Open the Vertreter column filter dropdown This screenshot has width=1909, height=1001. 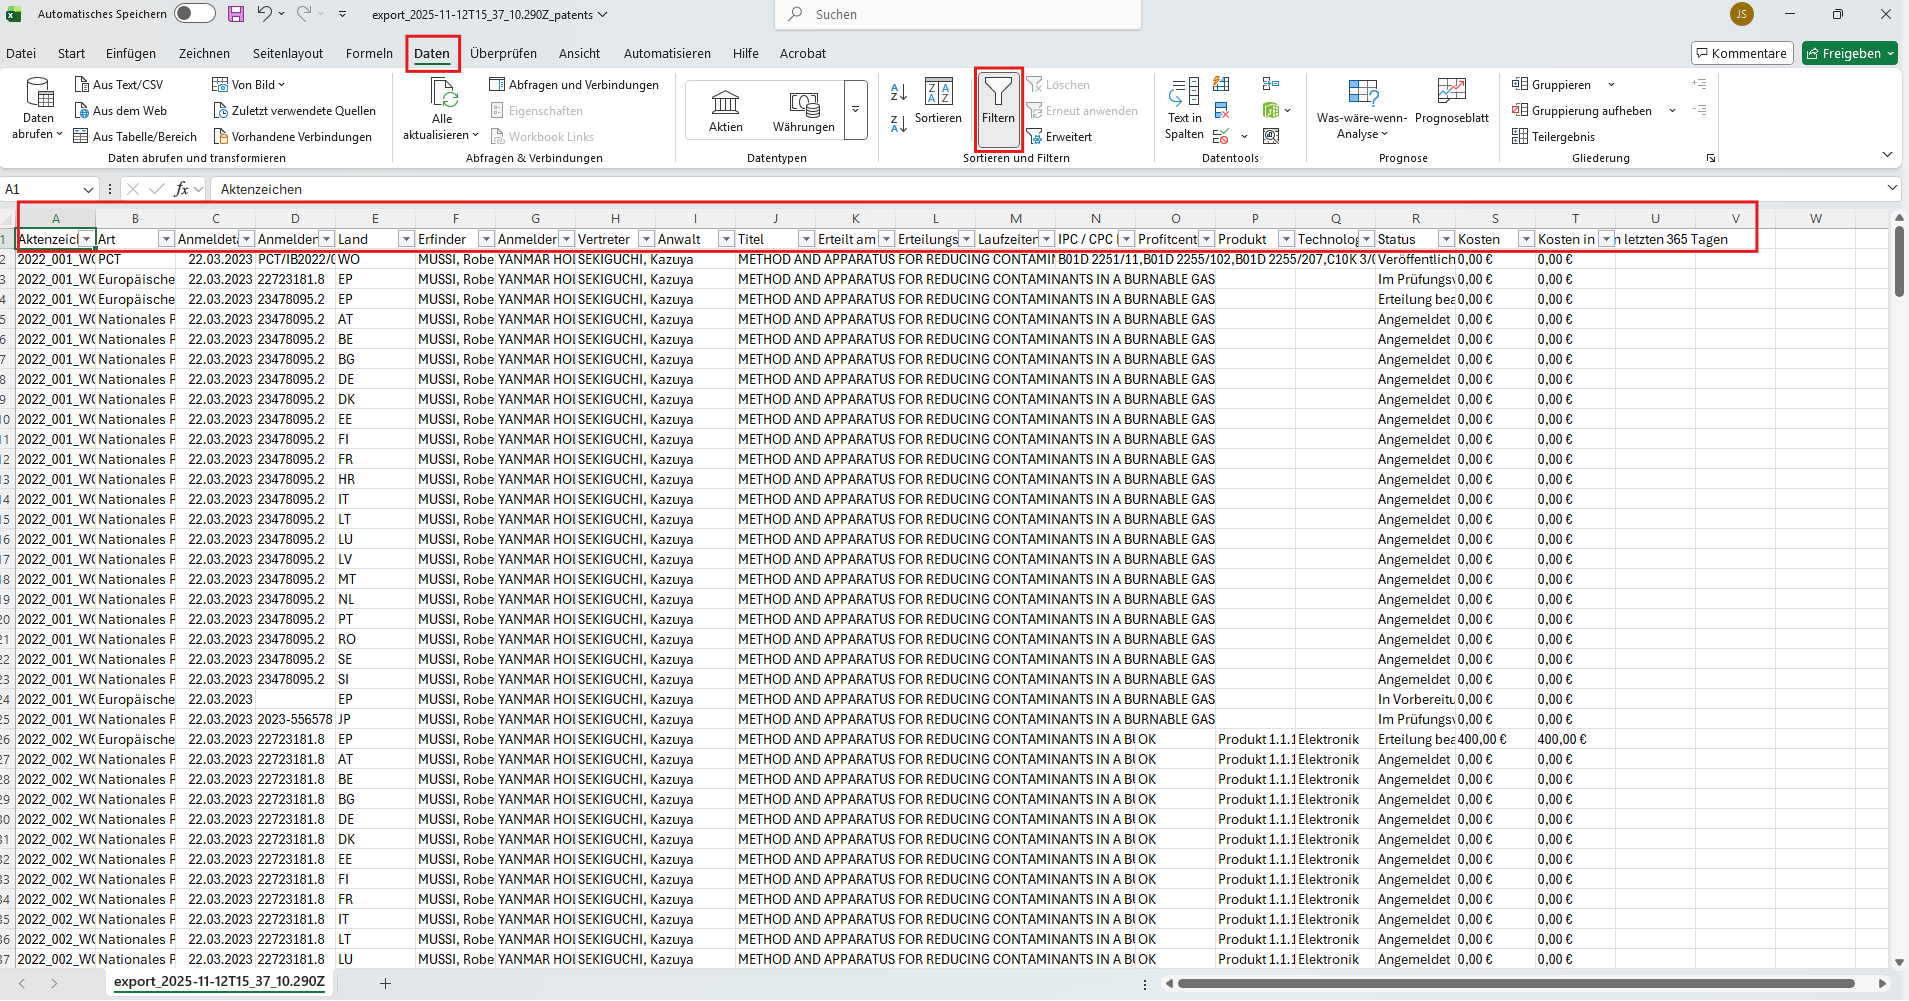coord(646,239)
